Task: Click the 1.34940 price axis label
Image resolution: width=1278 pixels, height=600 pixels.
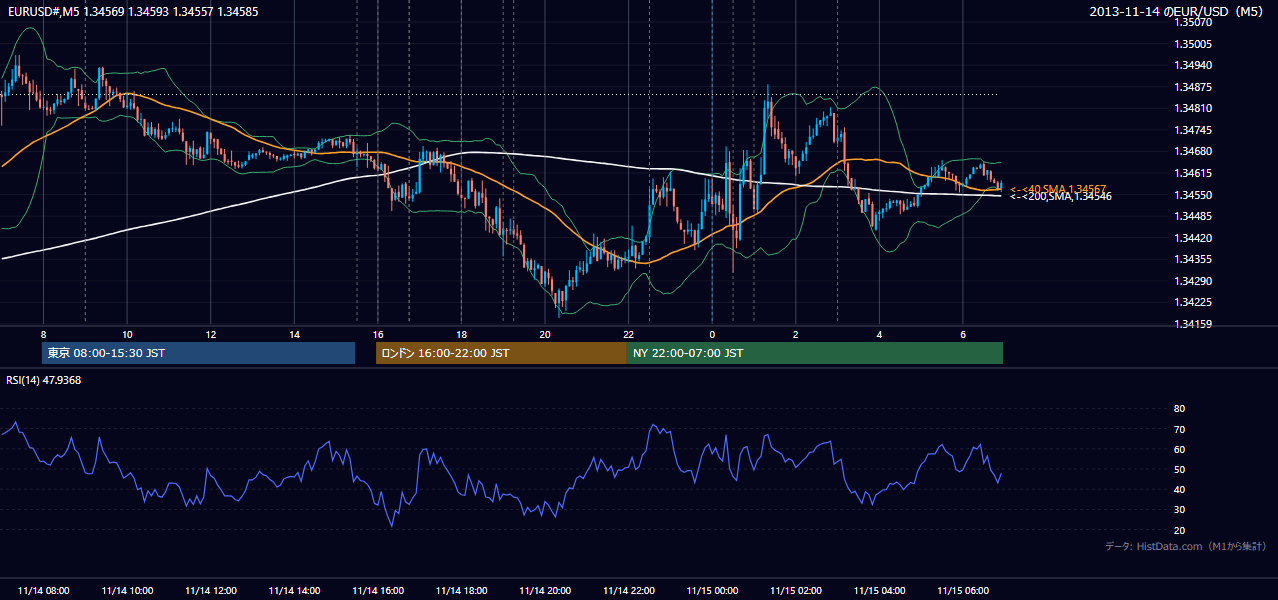Action: [1192, 65]
